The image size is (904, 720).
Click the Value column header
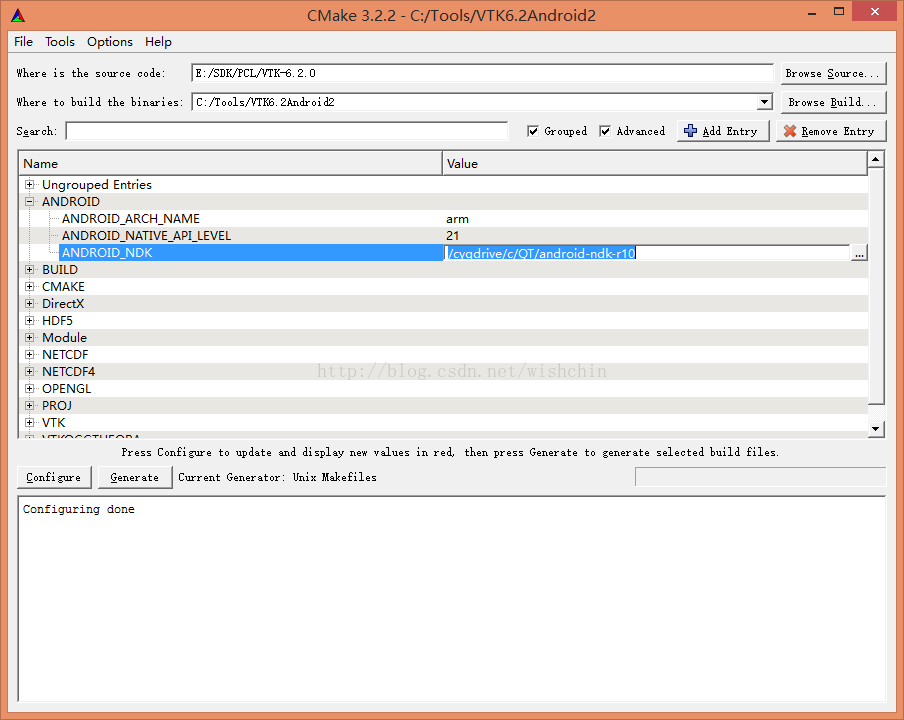coord(655,164)
